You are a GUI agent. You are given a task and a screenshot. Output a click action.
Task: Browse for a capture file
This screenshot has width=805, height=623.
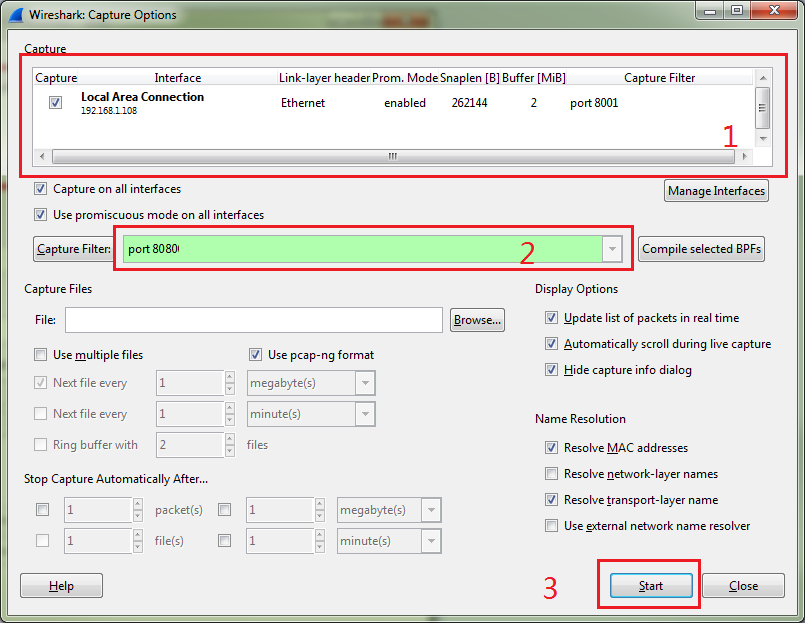(x=477, y=320)
